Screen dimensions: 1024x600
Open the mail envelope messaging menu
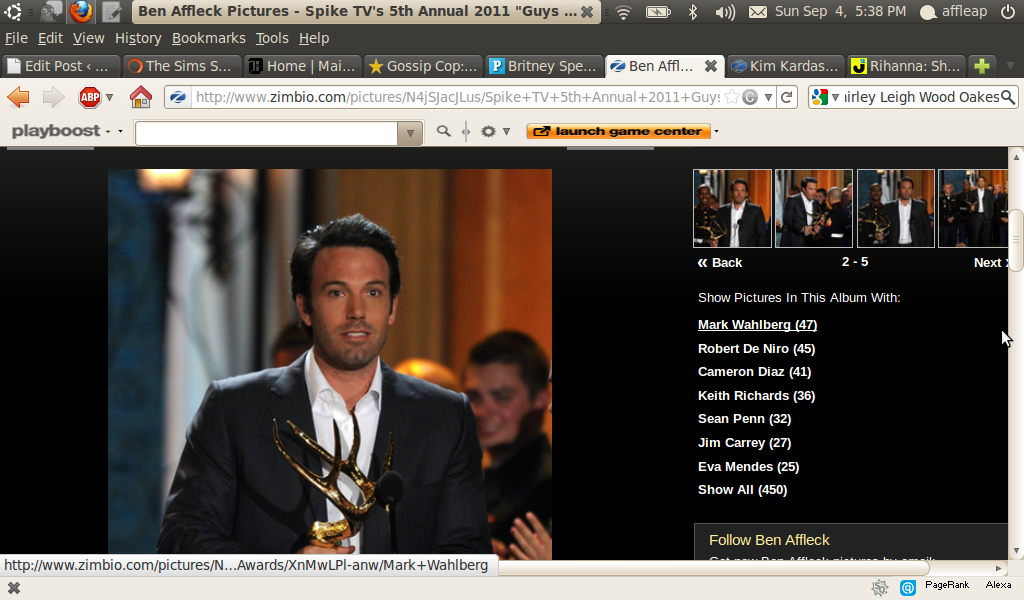[758, 12]
